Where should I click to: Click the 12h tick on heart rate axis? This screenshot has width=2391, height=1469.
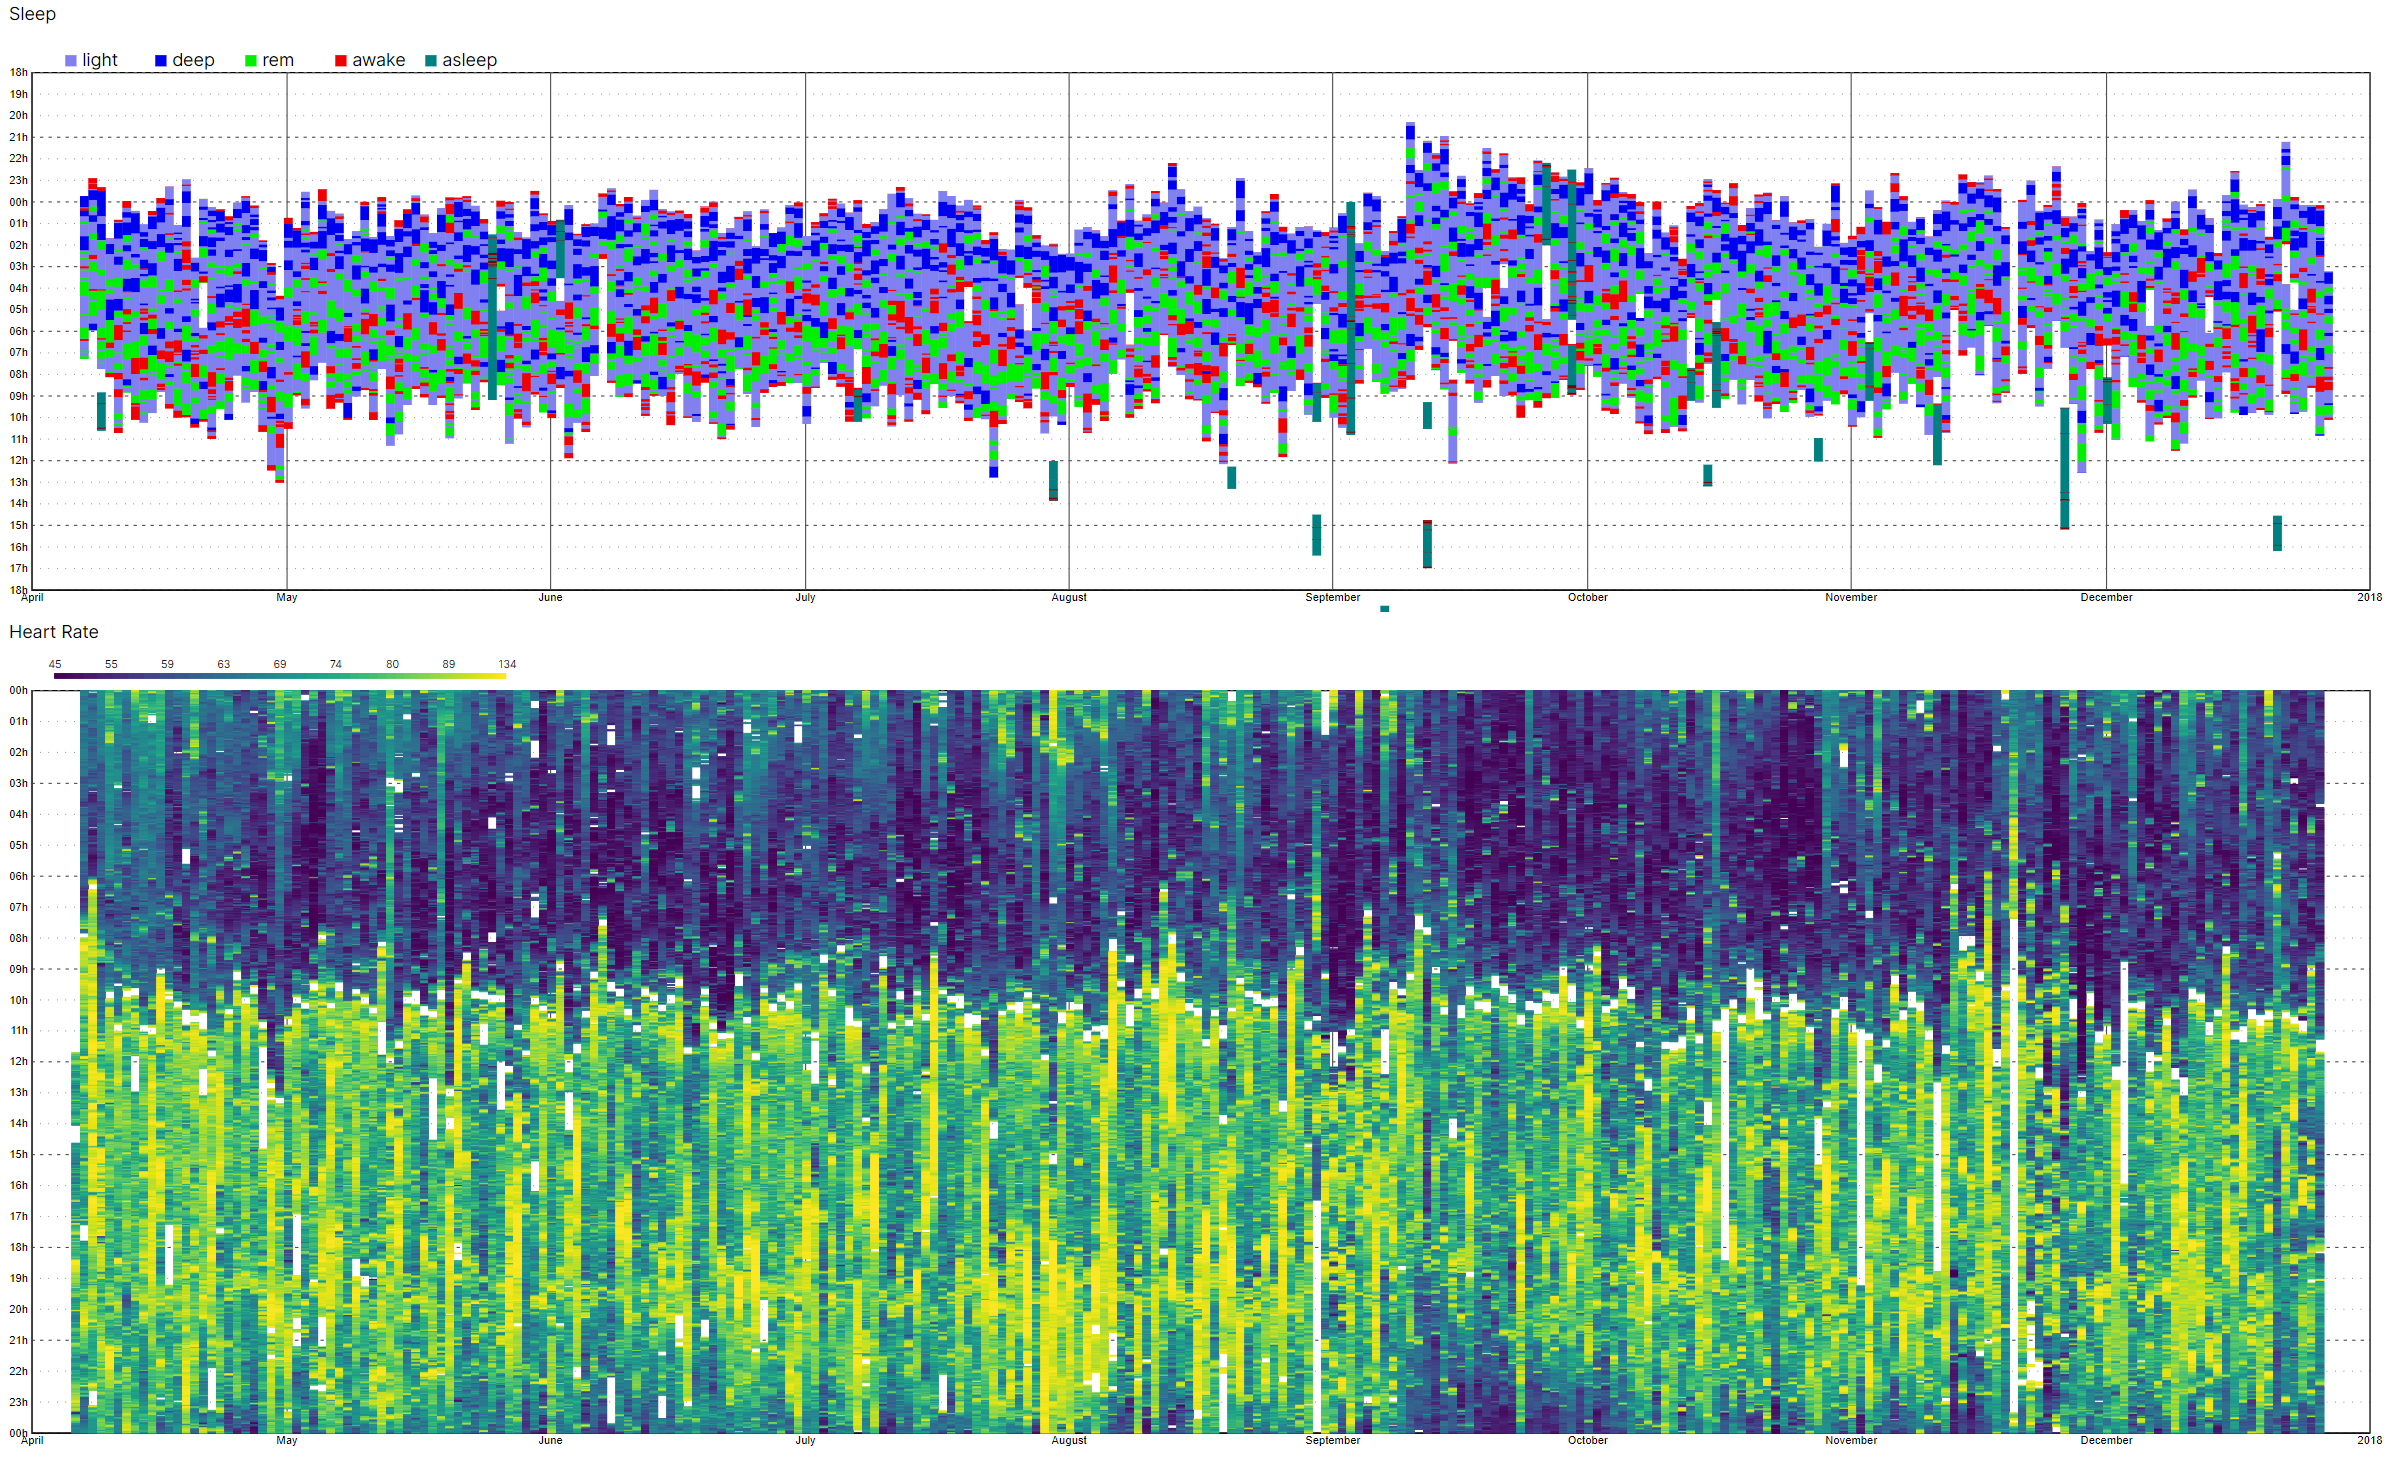tap(18, 1062)
